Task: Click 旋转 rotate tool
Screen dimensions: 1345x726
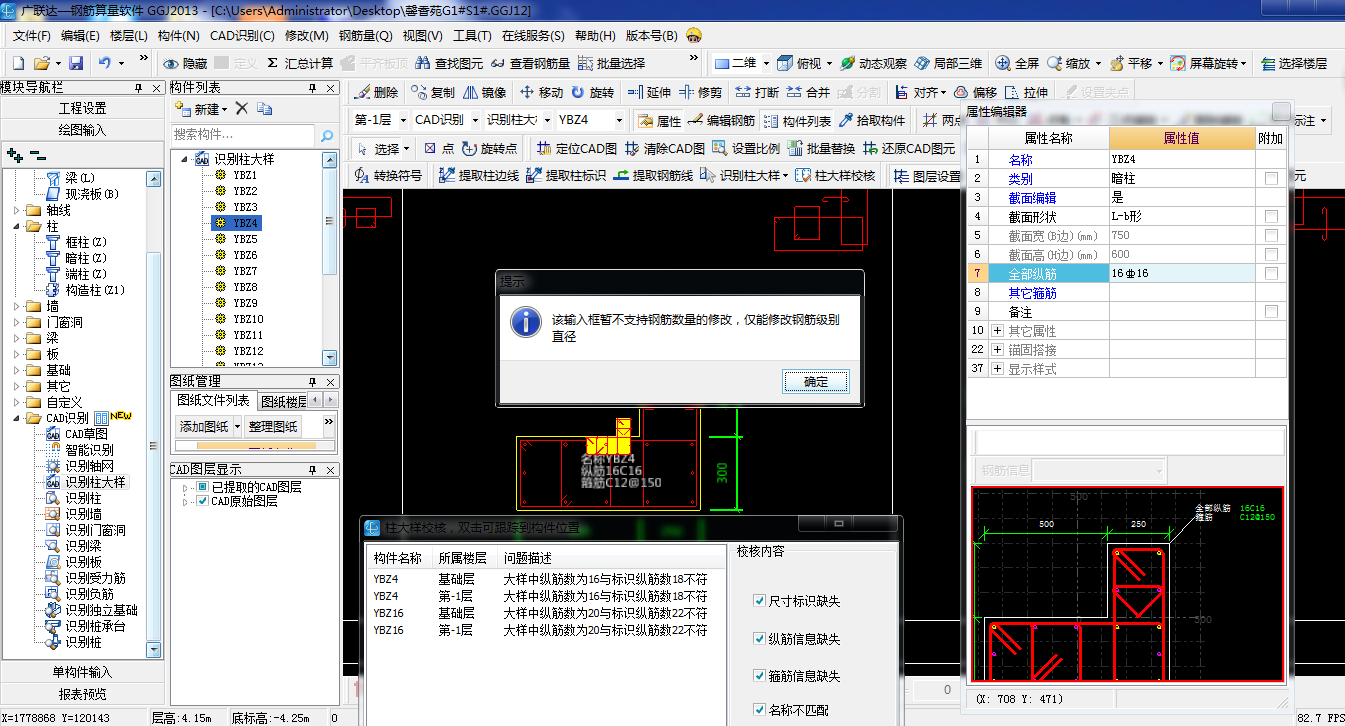Action: pos(593,92)
